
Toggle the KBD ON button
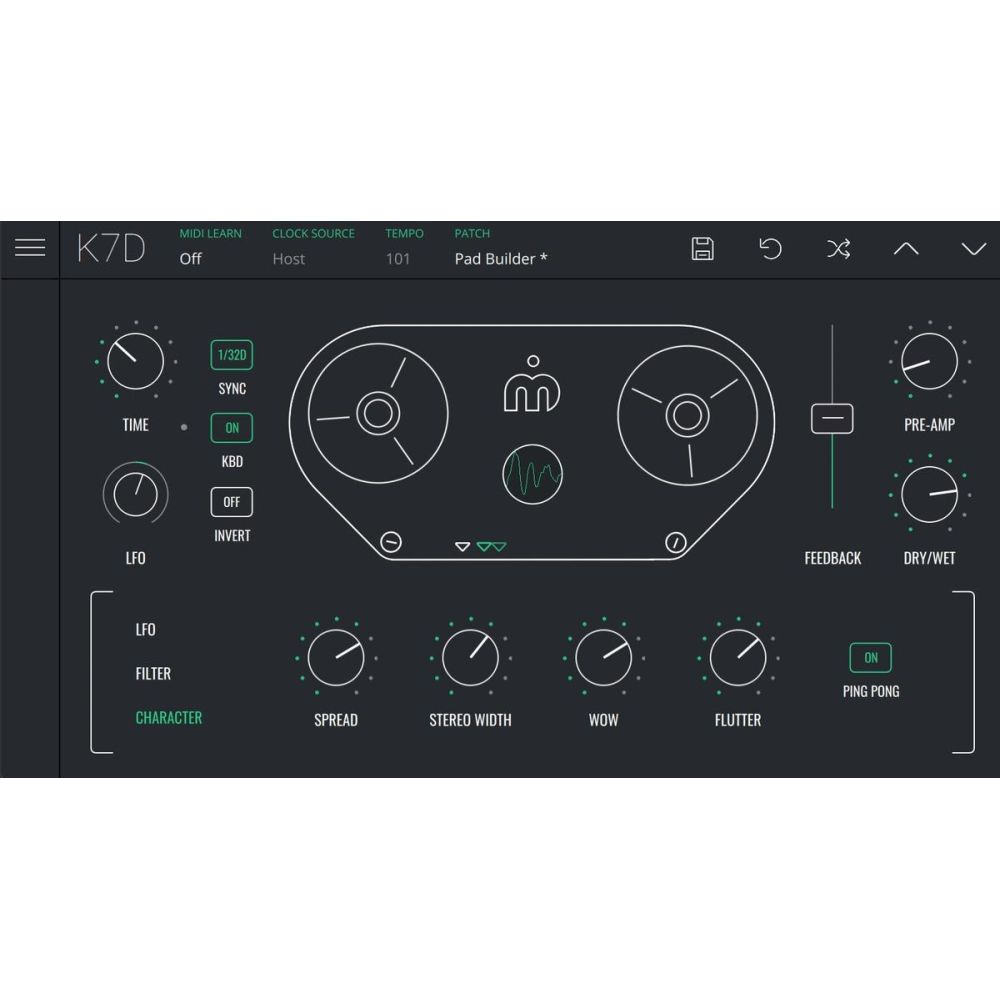(x=232, y=428)
